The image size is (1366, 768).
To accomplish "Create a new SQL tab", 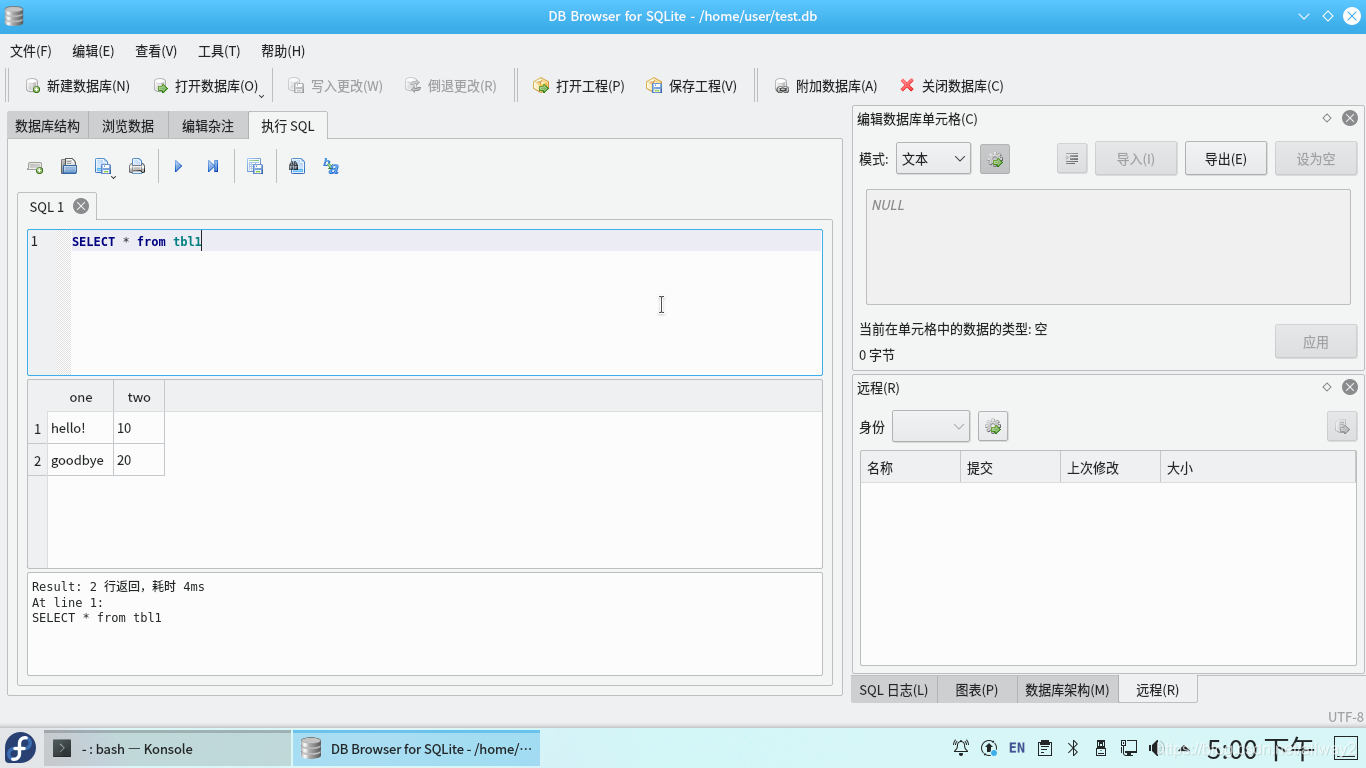I will [x=35, y=166].
